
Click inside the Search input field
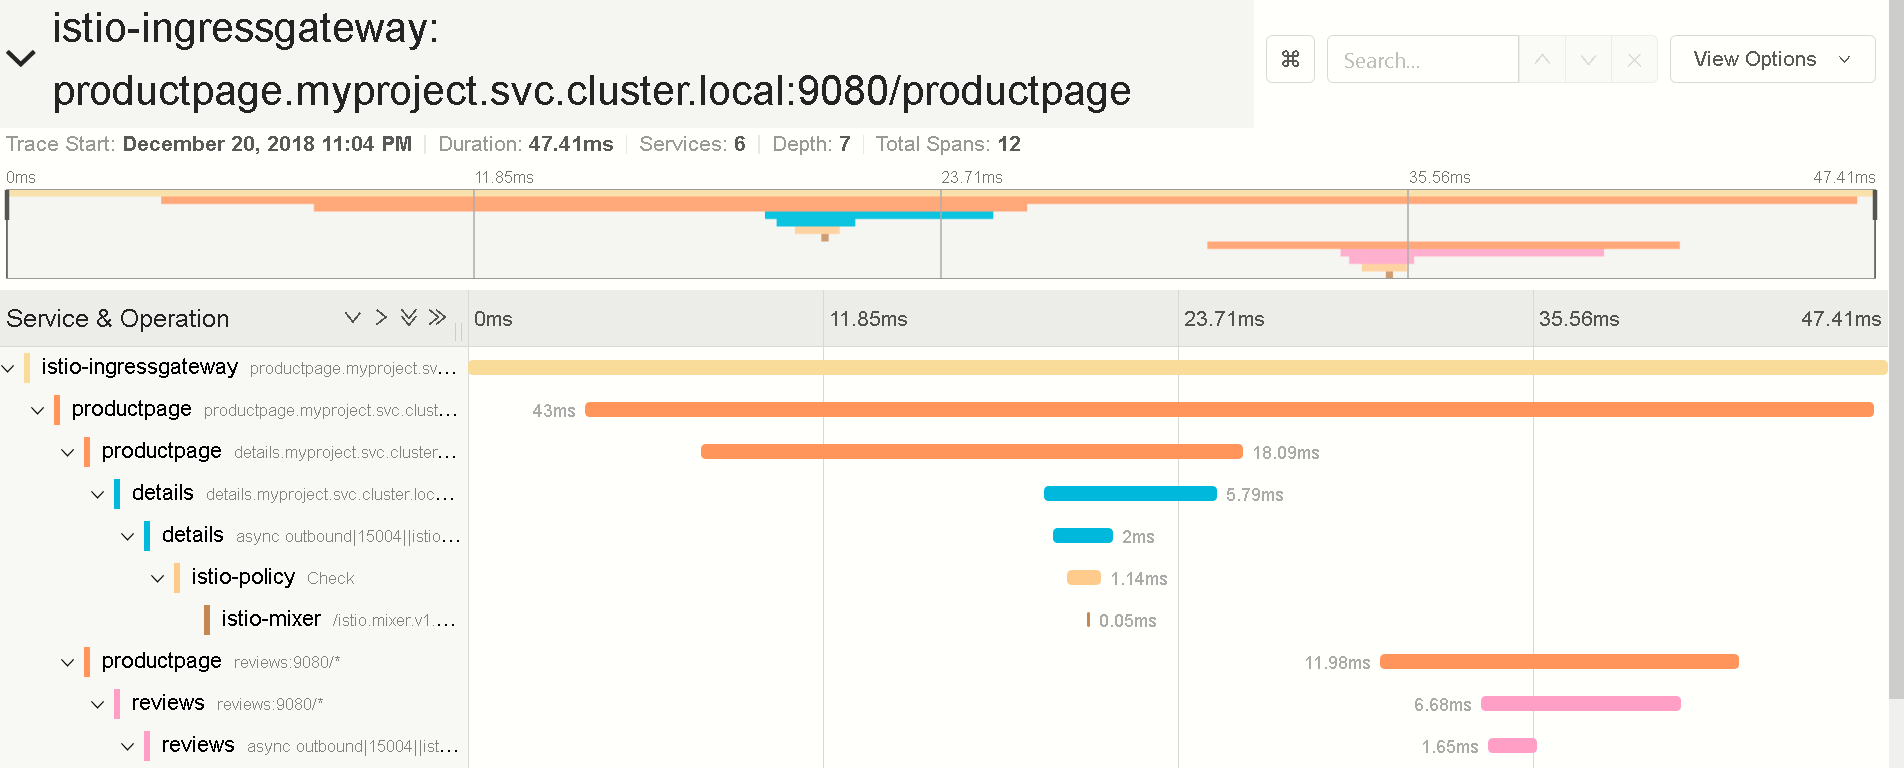1422,59
